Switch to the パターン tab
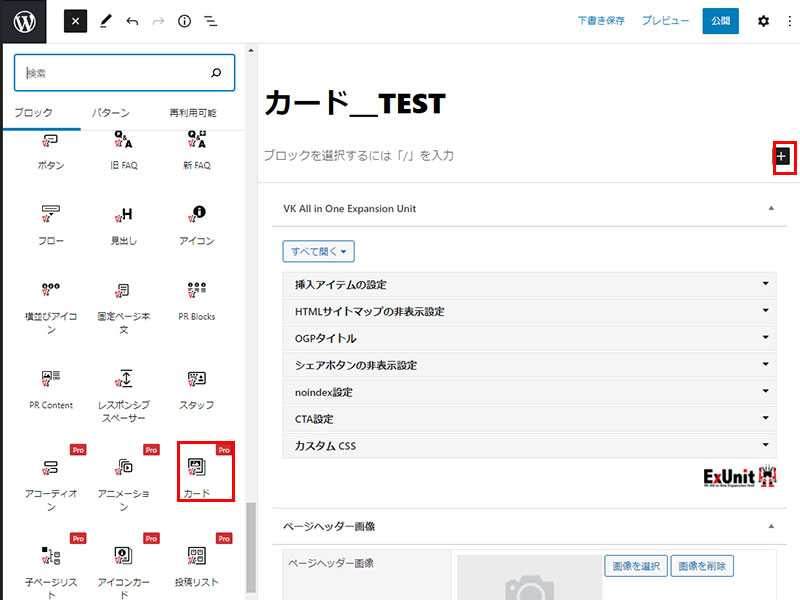The height and width of the screenshot is (600, 800). pos(110,113)
